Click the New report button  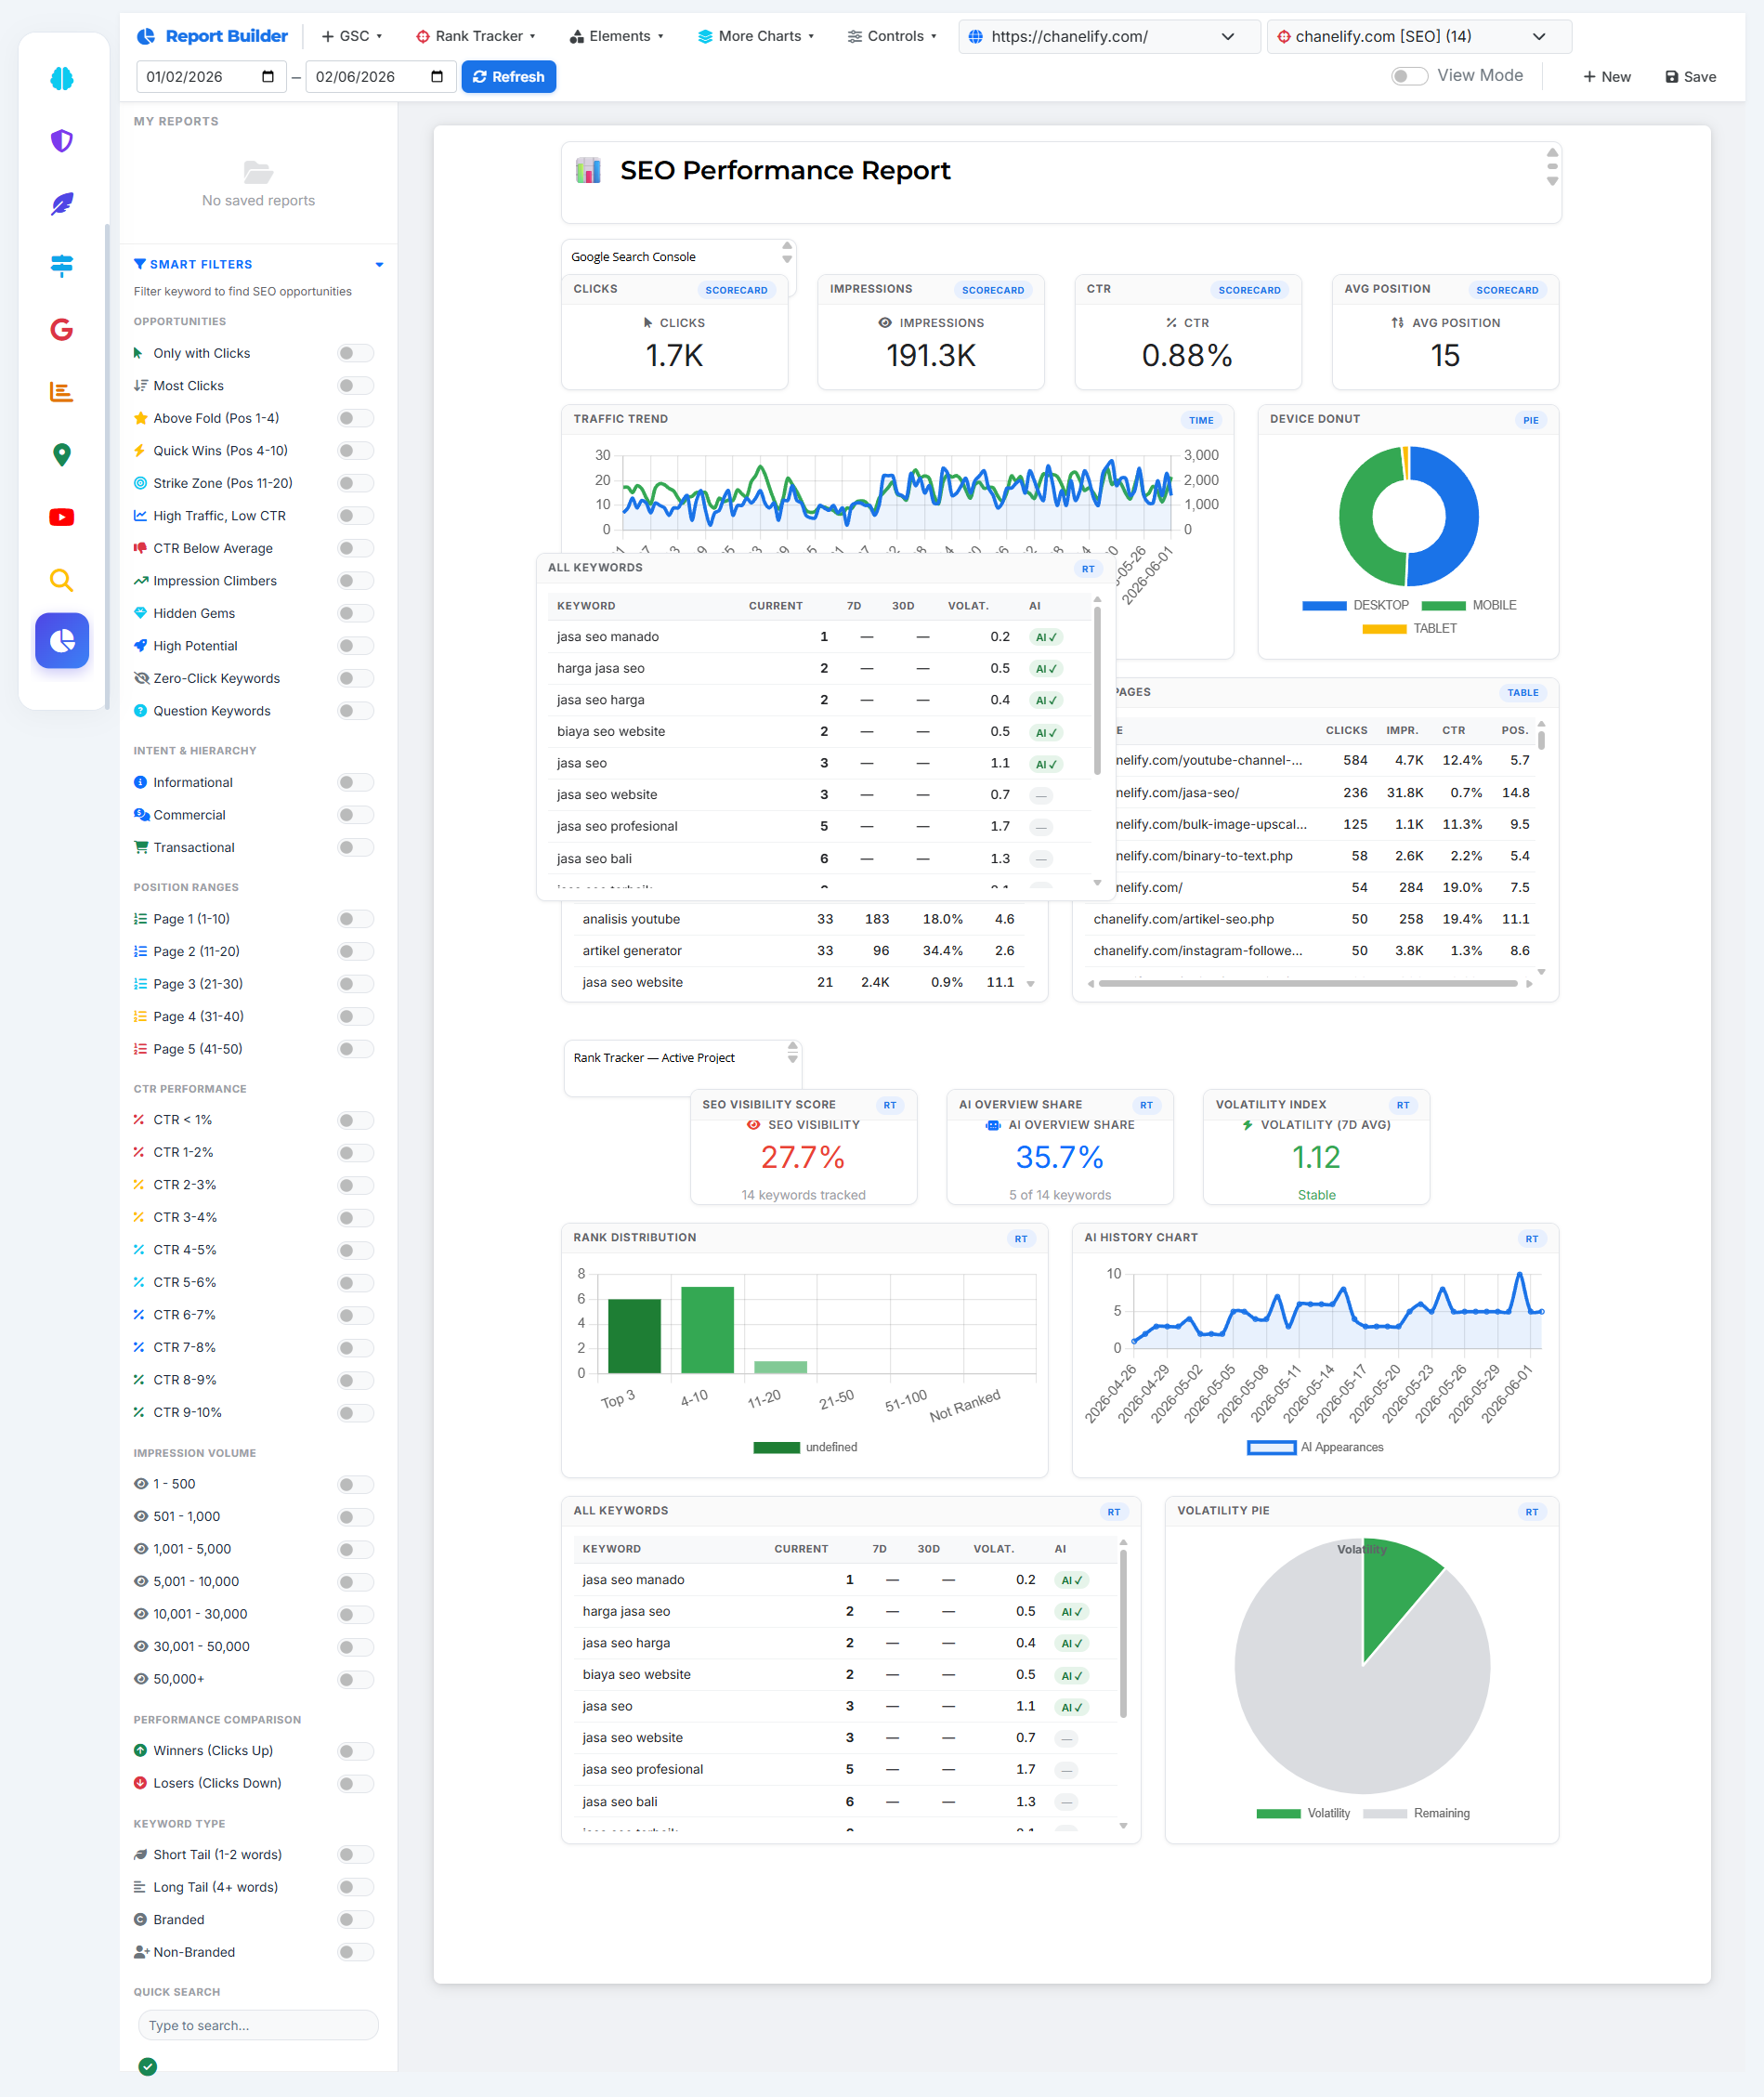1606,77
